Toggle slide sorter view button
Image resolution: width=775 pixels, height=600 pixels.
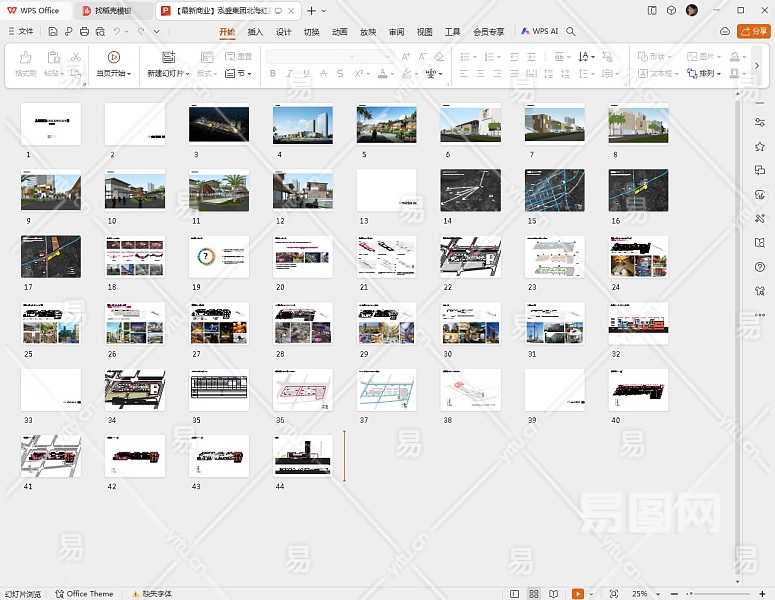(x=534, y=594)
